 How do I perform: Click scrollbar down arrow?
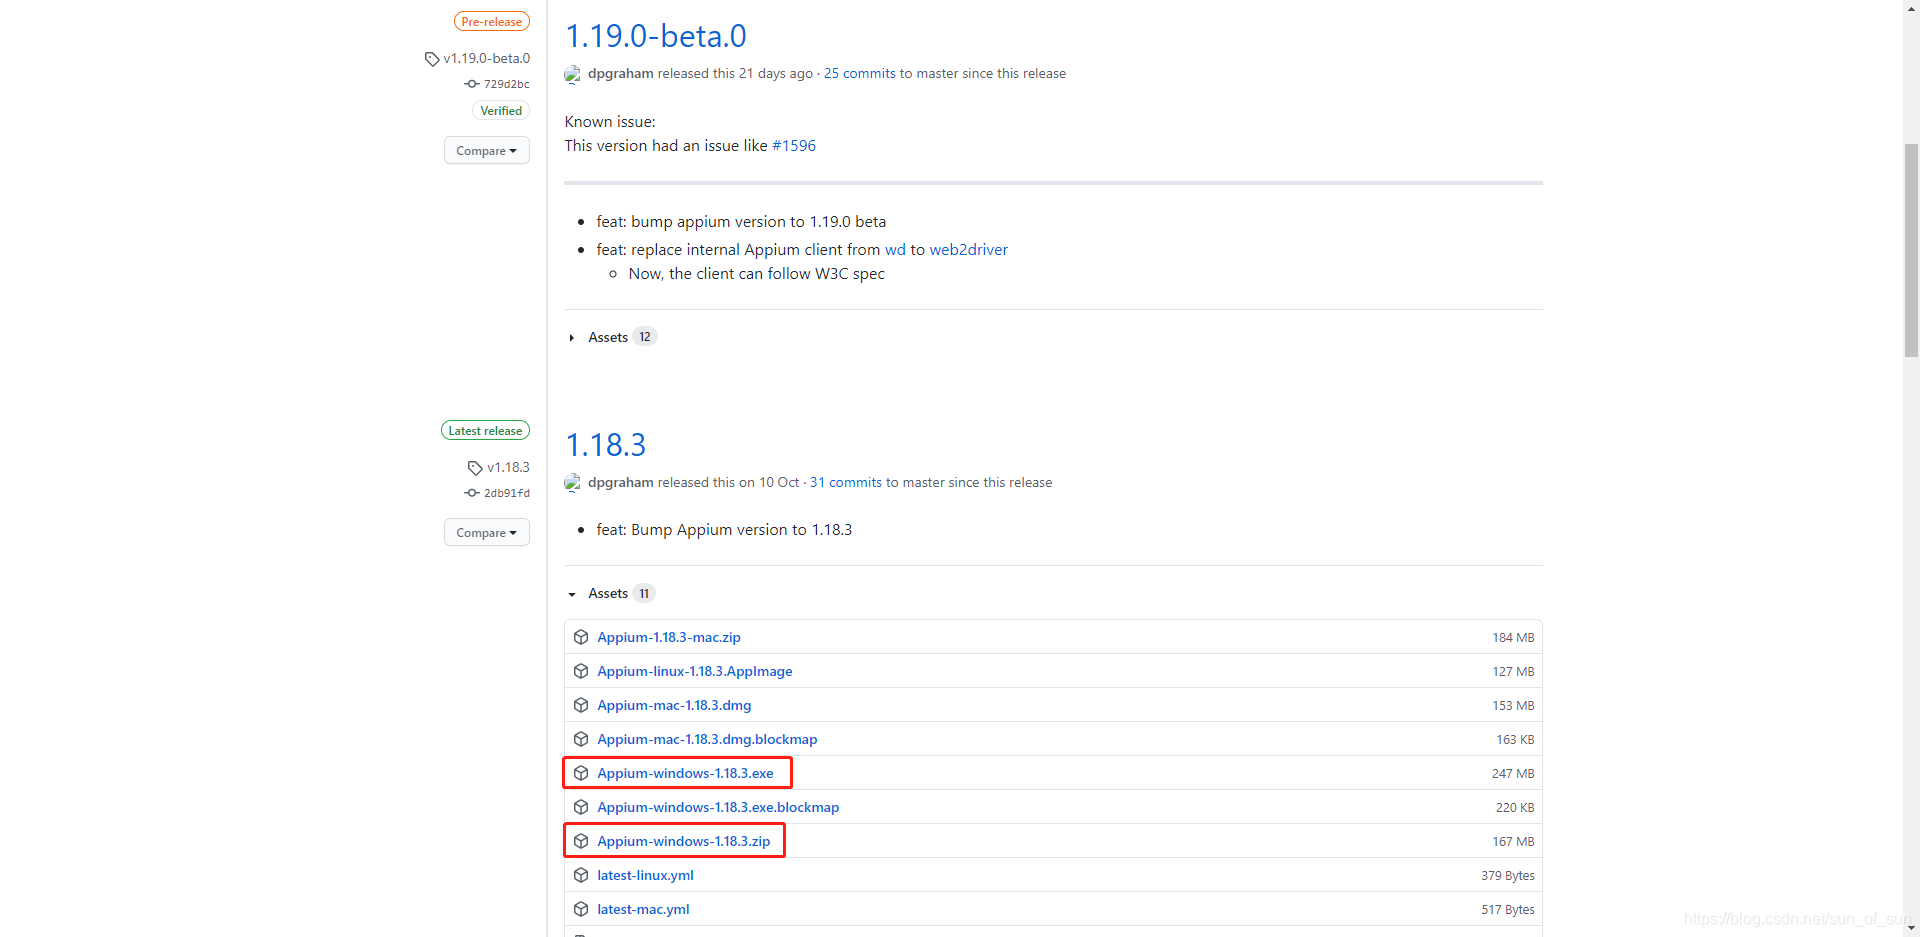[x=1911, y=929]
